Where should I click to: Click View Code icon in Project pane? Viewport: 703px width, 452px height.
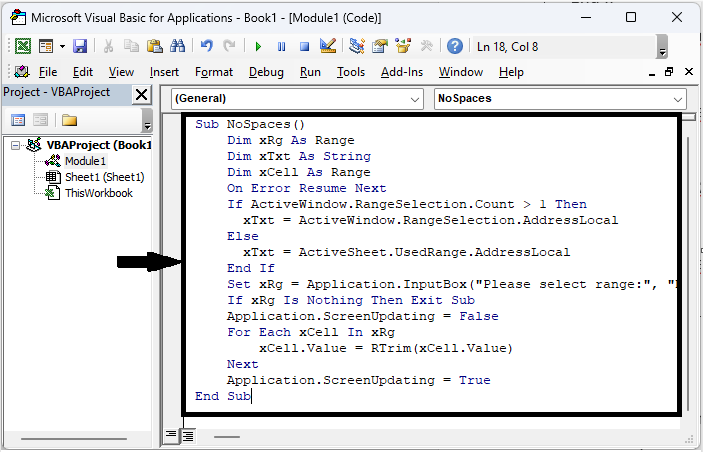[18, 120]
